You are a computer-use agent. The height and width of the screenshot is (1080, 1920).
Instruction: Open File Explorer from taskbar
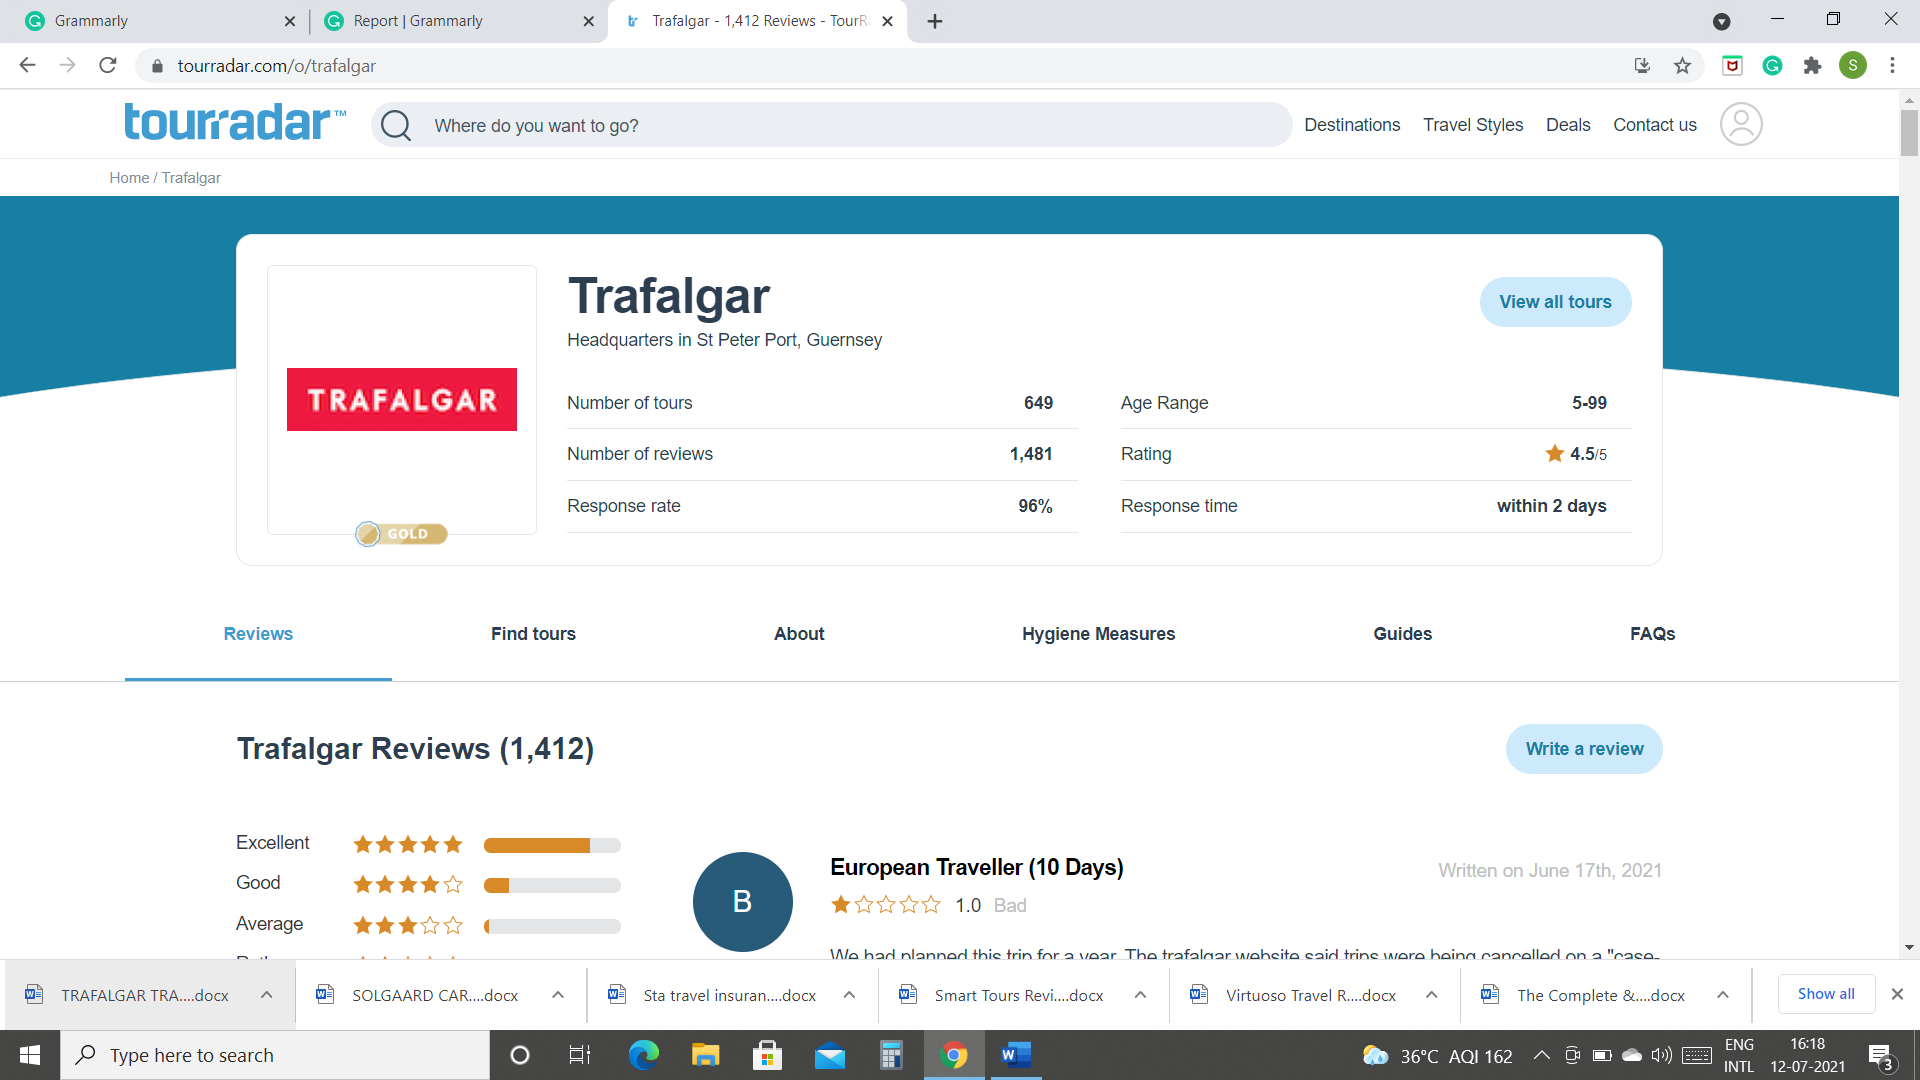pos(705,1055)
